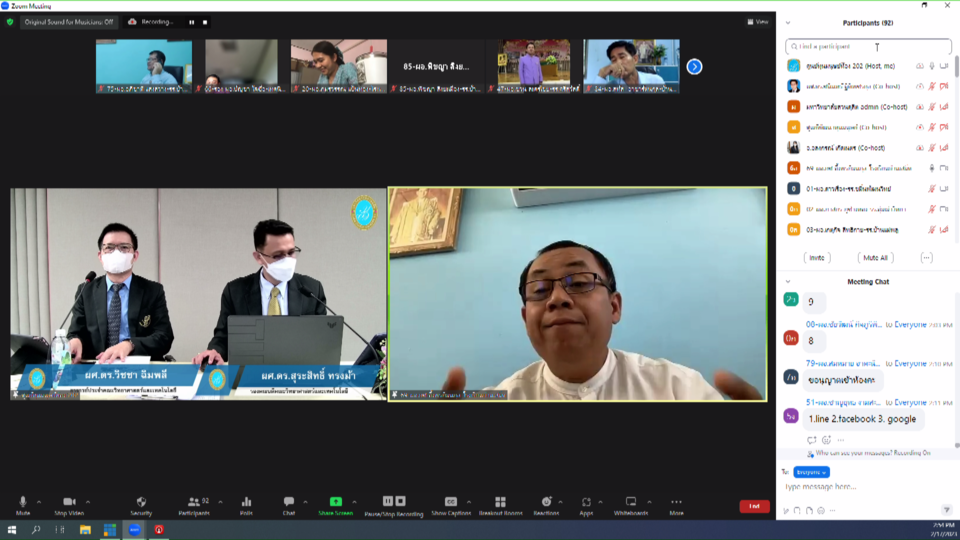Open the Reactions menu
This screenshot has width=960, height=540.
pyautogui.click(x=546, y=506)
